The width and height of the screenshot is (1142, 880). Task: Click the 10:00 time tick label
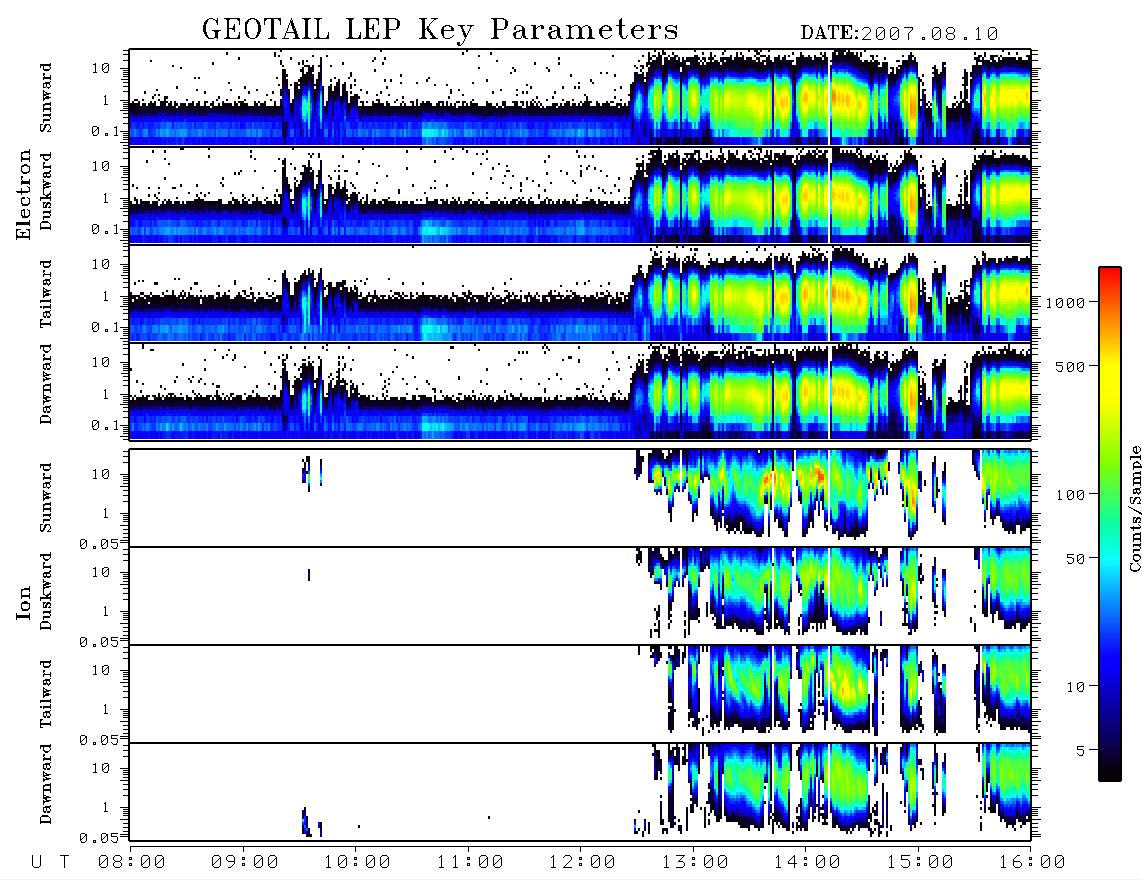click(x=357, y=863)
